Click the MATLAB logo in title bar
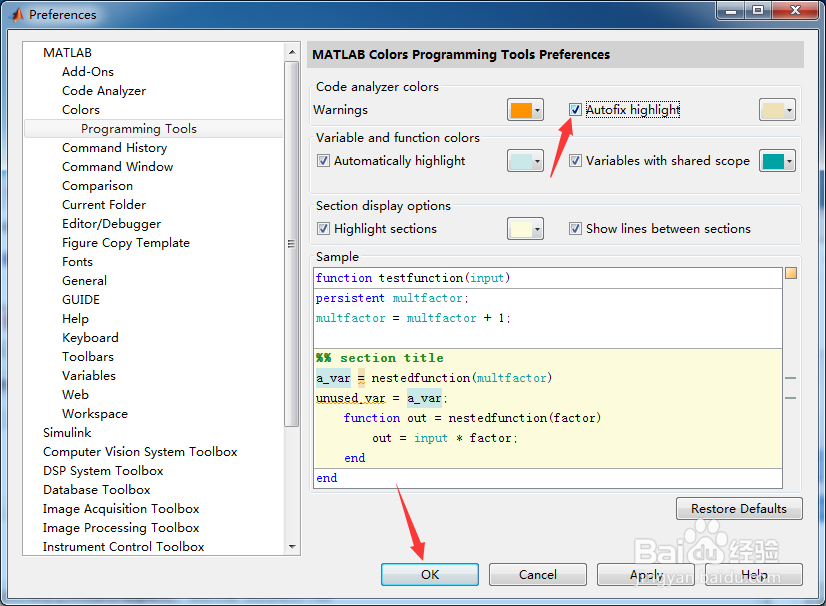The image size is (826, 606). pyautogui.click(x=17, y=14)
